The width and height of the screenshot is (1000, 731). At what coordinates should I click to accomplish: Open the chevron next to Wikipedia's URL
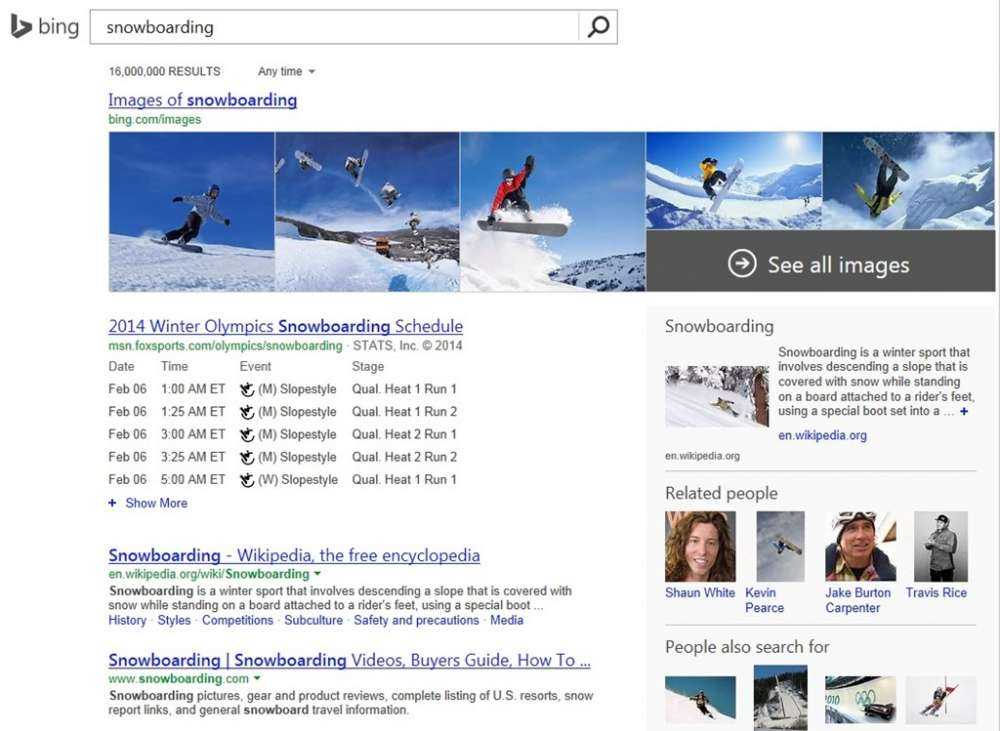[x=317, y=574]
